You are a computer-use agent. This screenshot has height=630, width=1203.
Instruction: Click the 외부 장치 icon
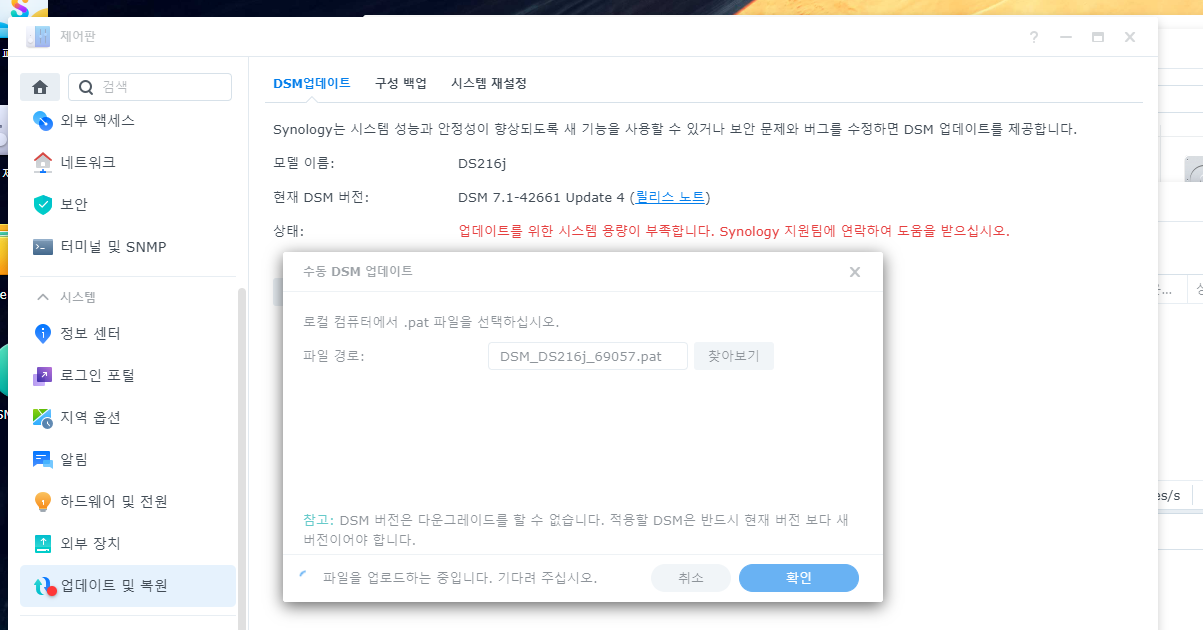(43, 543)
